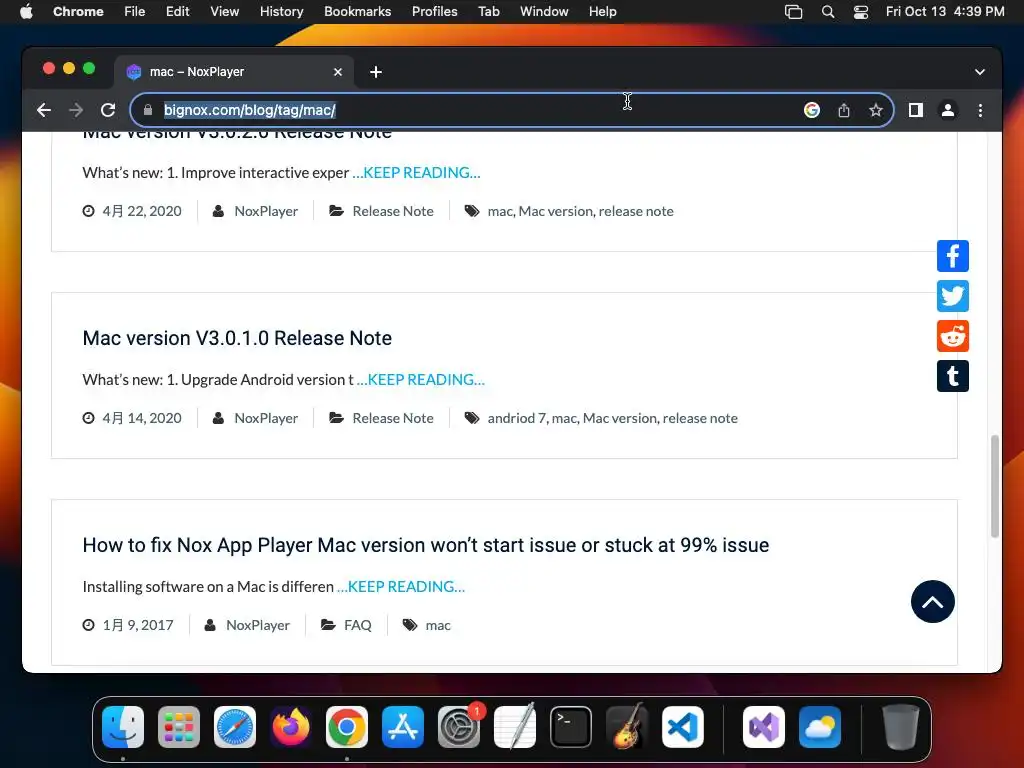Expand the tab search dropdown
The width and height of the screenshot is (1024, 768).
980,72
